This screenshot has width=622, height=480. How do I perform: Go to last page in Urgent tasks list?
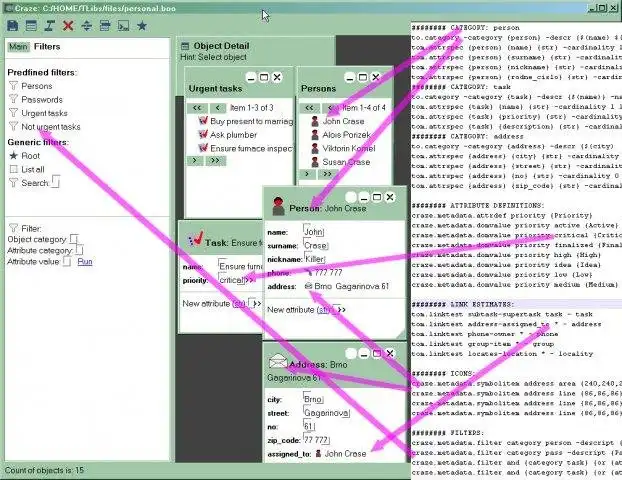(215, 161)
